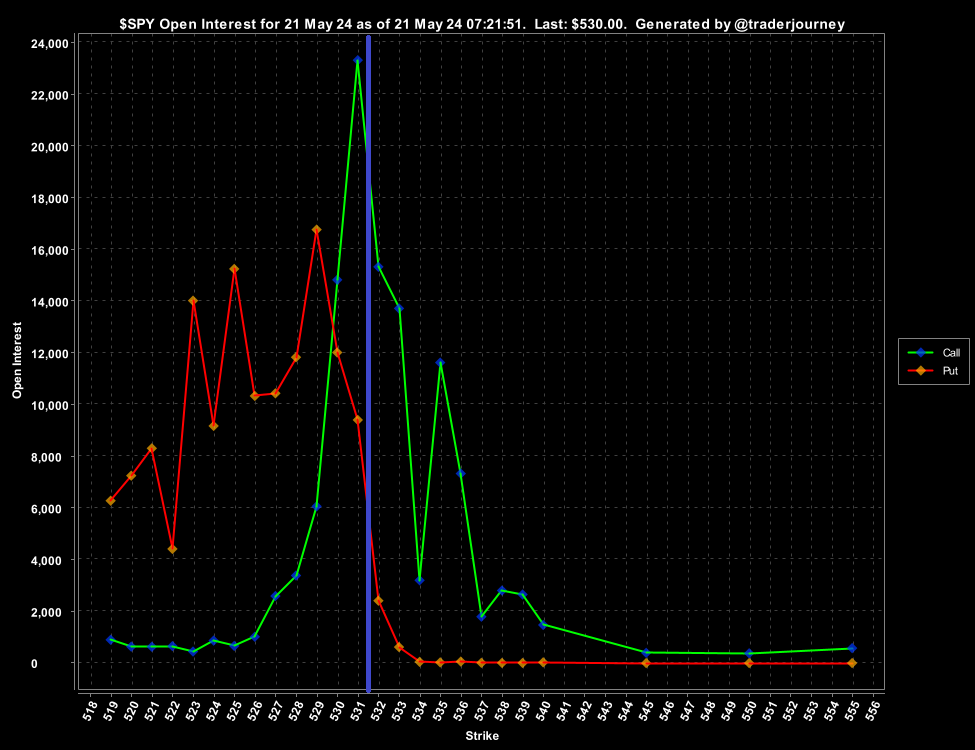This screenshot has height=750, width=975.
Task: Click the 543 strike tick label
Action: 604,711
